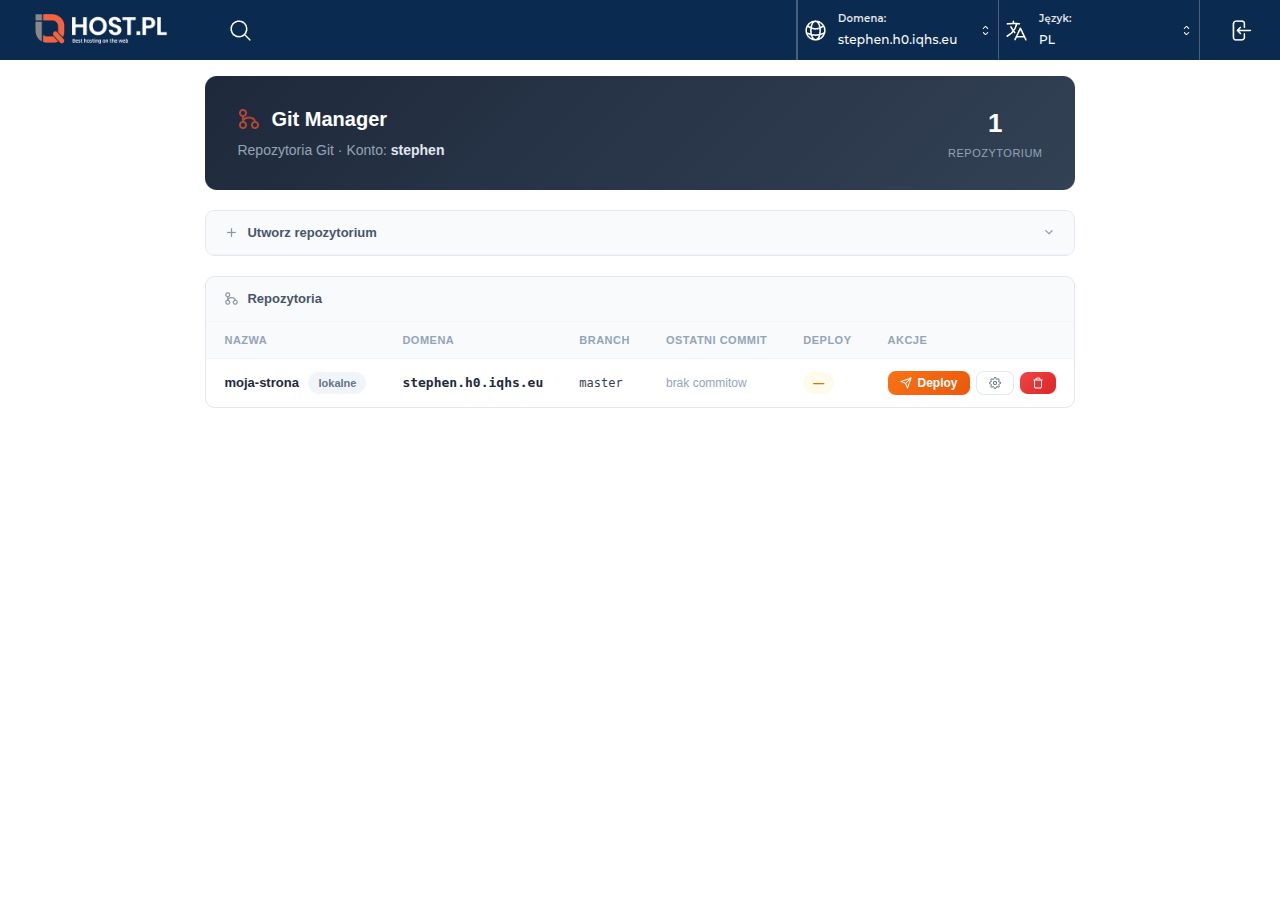The image size is (1280, 900).
Task: Open the search by clicking the magnifier icon
Action: (240, 30)
